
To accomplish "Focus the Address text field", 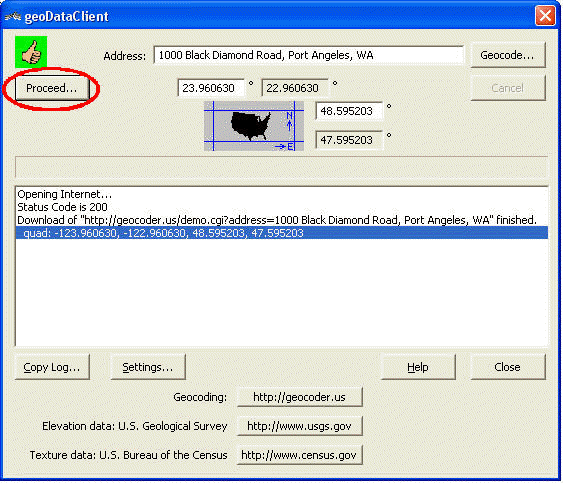I will point(309,55).
